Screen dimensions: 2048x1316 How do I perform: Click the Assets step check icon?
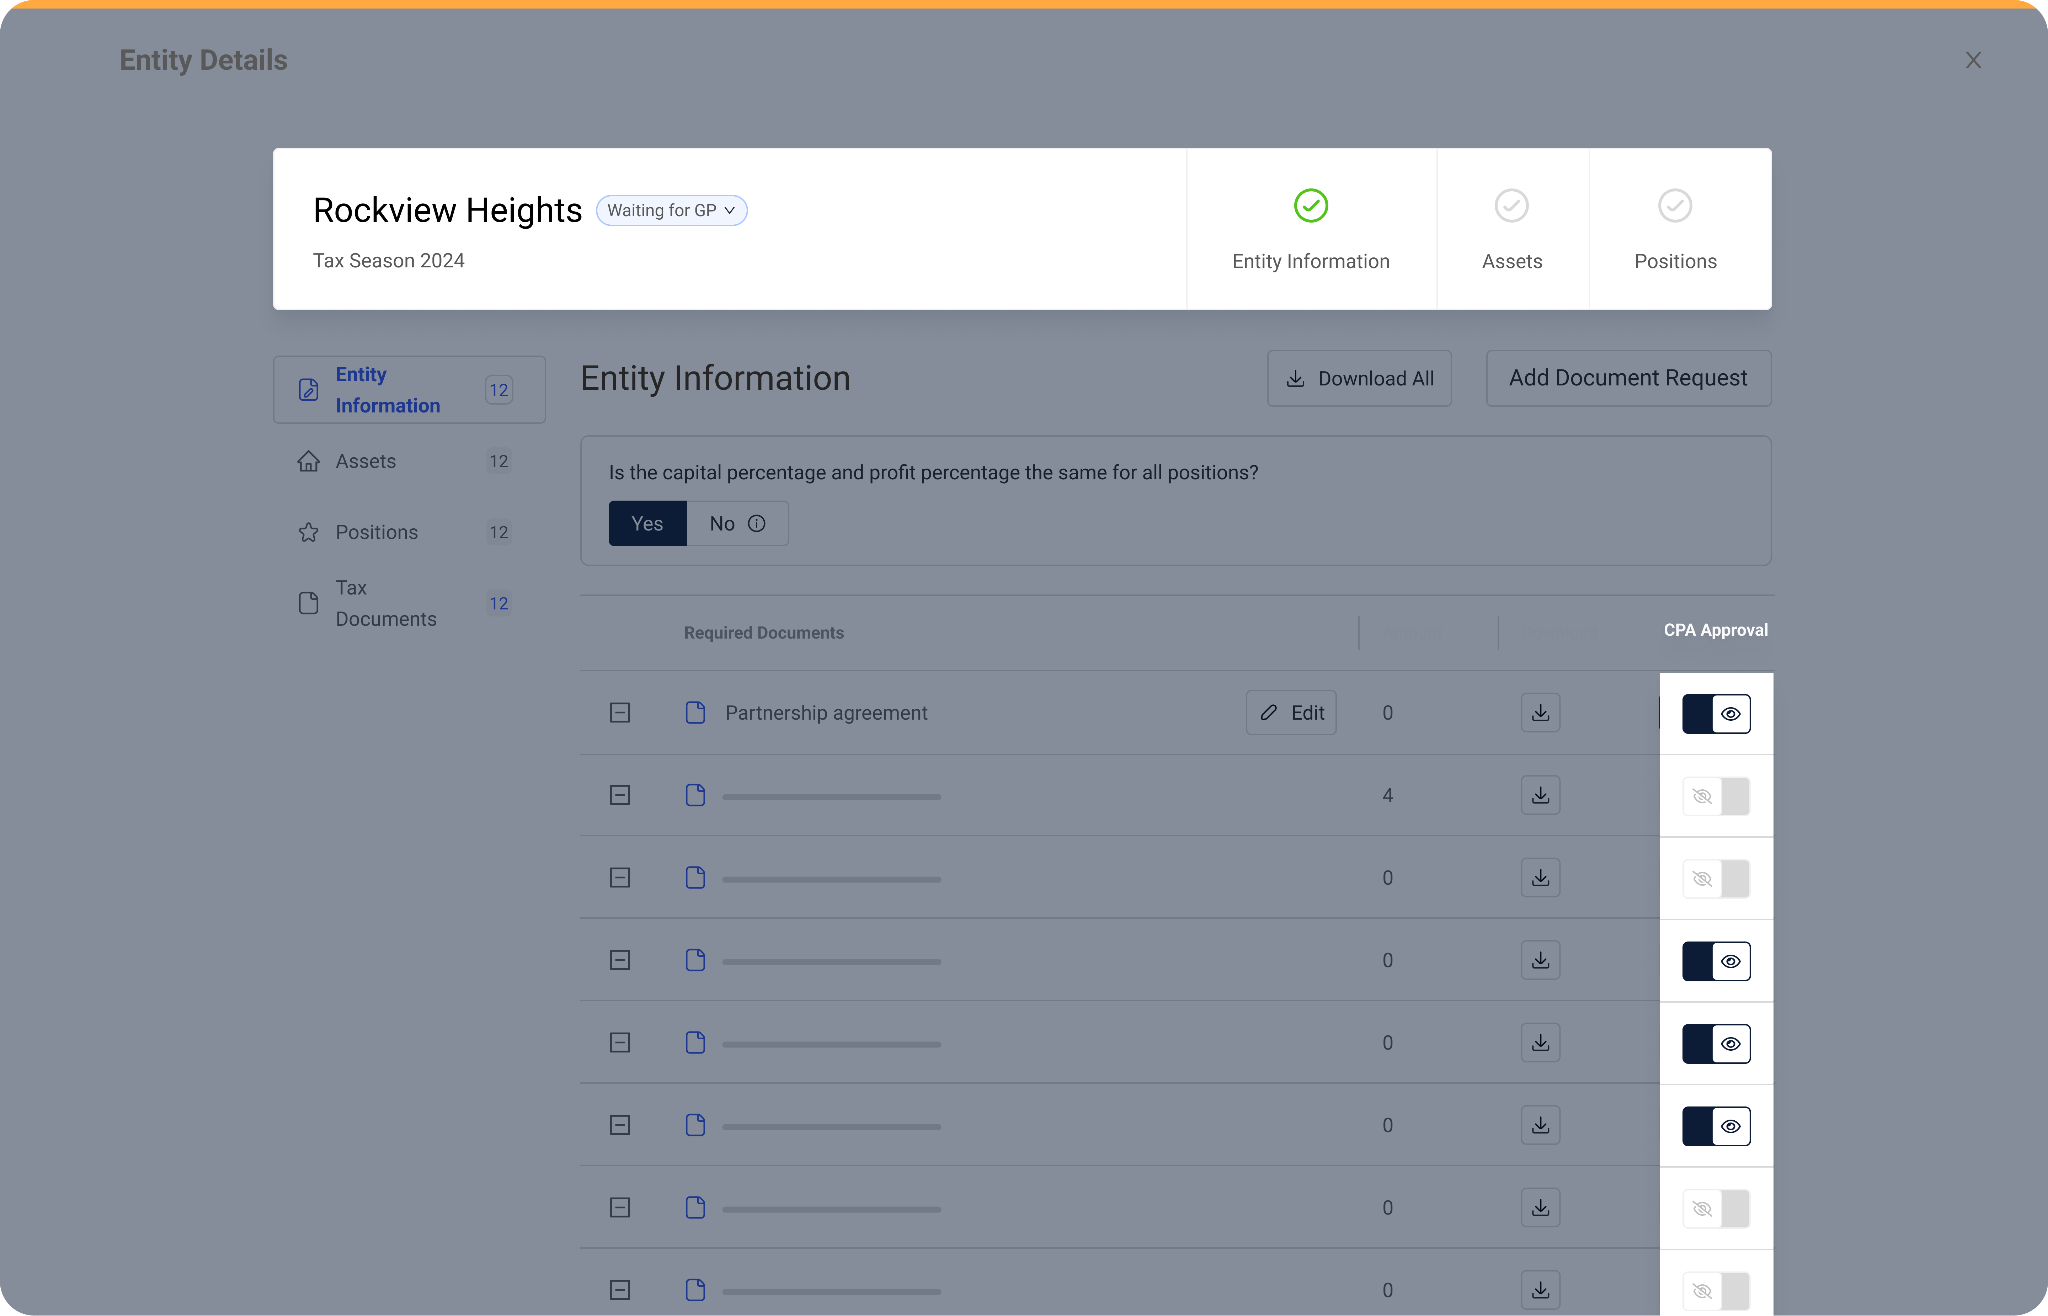(1511, 206)
